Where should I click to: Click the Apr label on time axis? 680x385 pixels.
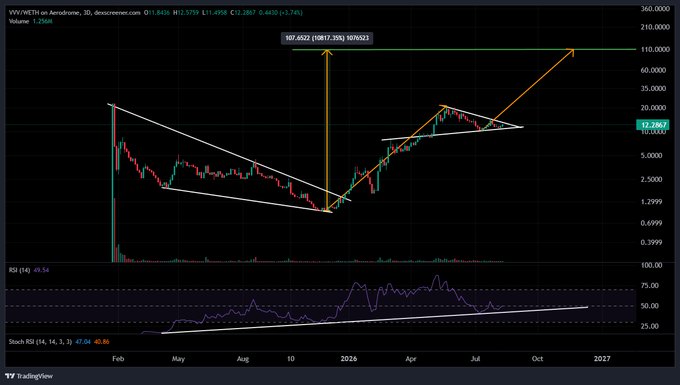click(x=411, y=359)
